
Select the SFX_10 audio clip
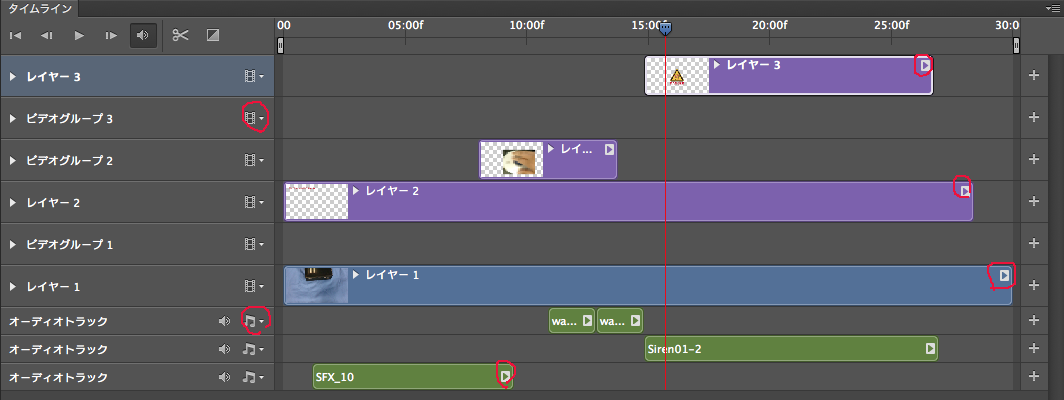[400, 376]
